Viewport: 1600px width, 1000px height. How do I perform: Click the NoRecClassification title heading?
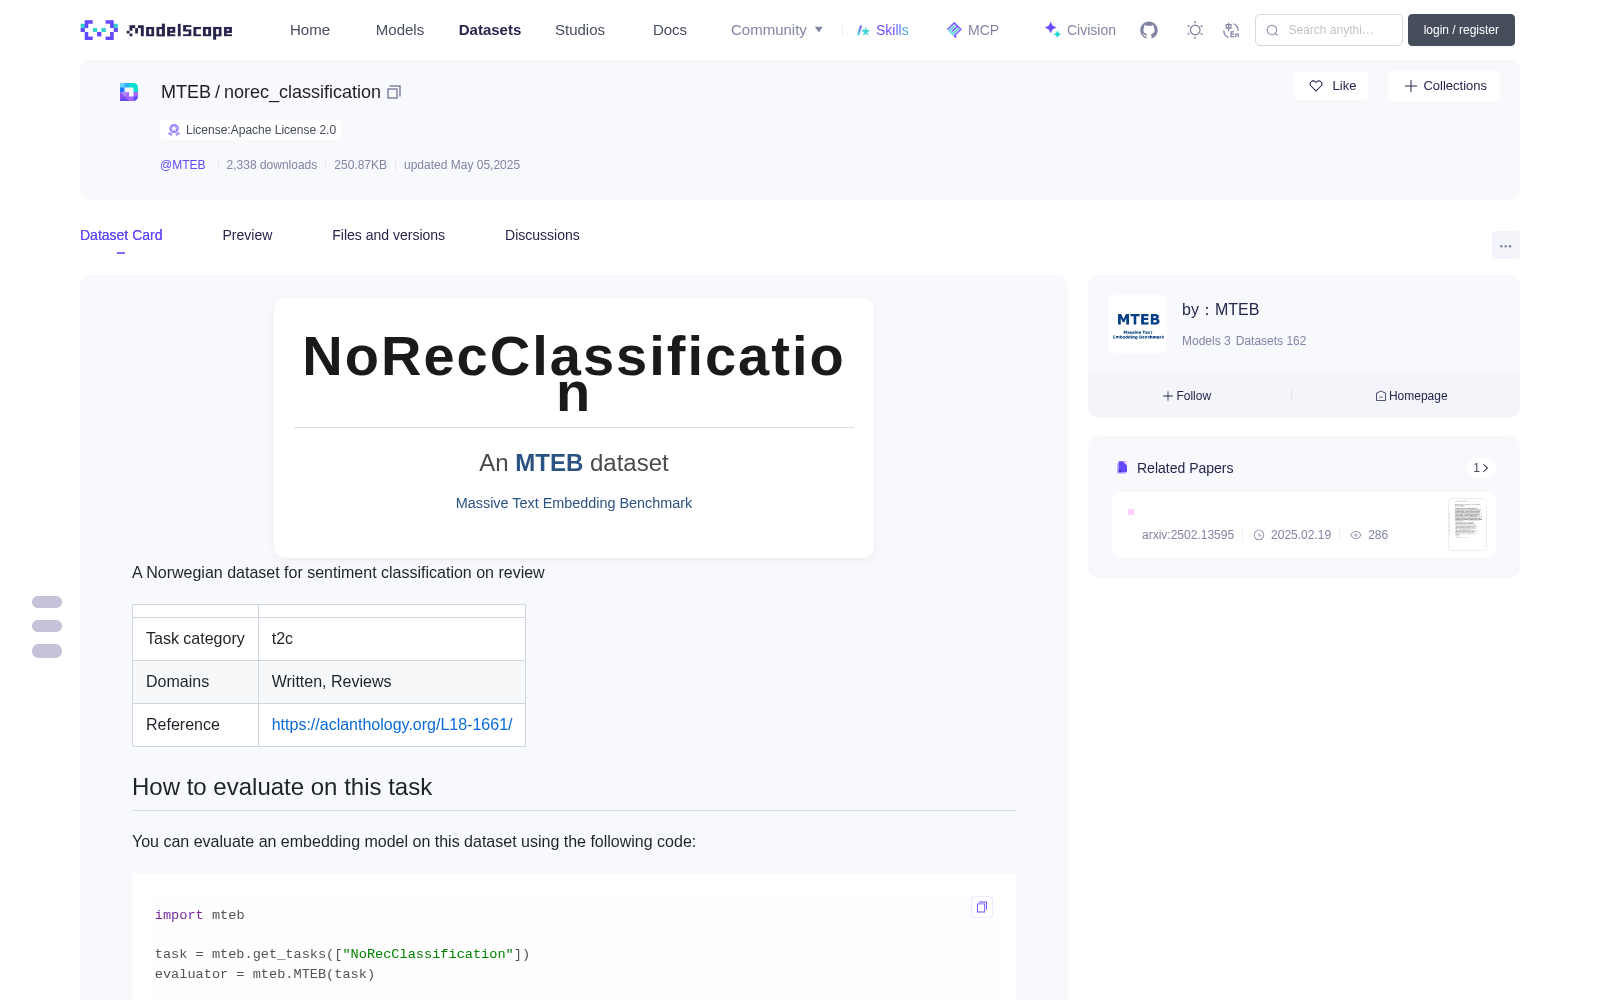574,372
